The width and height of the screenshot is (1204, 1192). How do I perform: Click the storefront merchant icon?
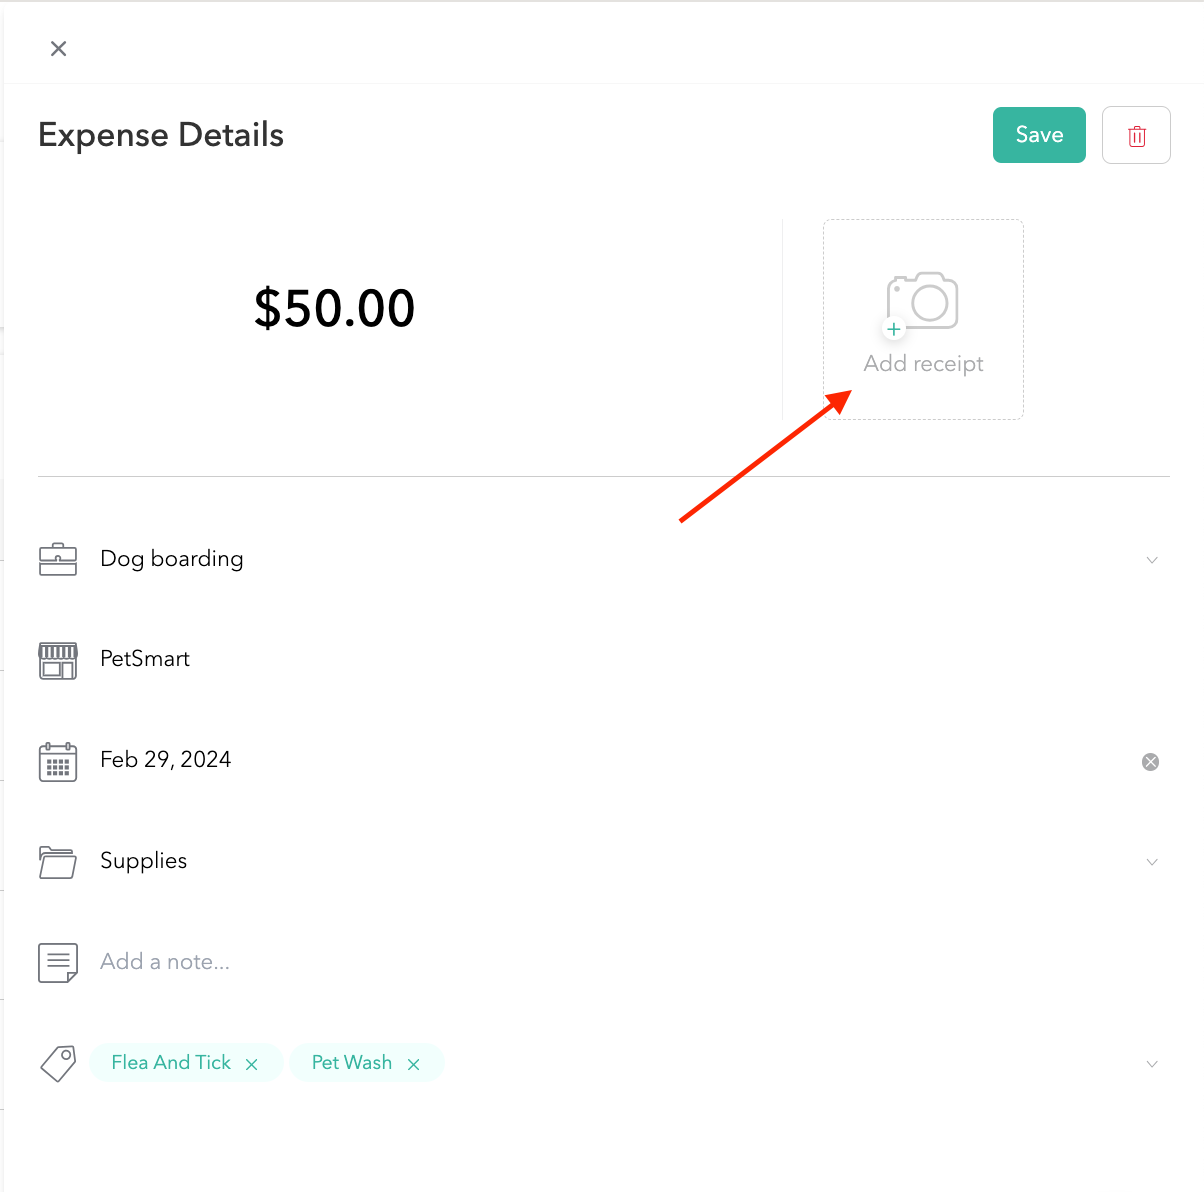58,660
